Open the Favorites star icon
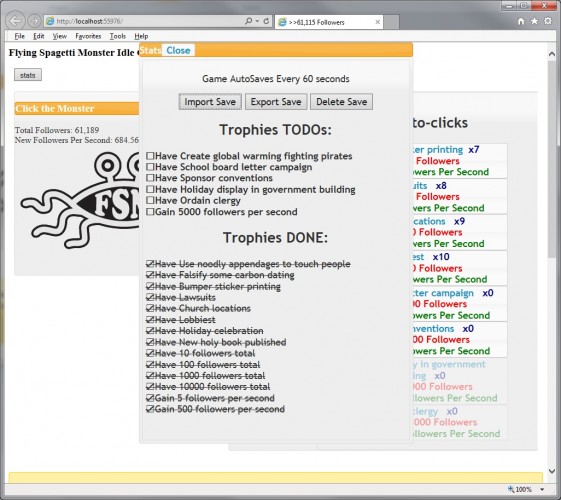The width and height of the screenshot is (561, 500). tap(534, 21)
